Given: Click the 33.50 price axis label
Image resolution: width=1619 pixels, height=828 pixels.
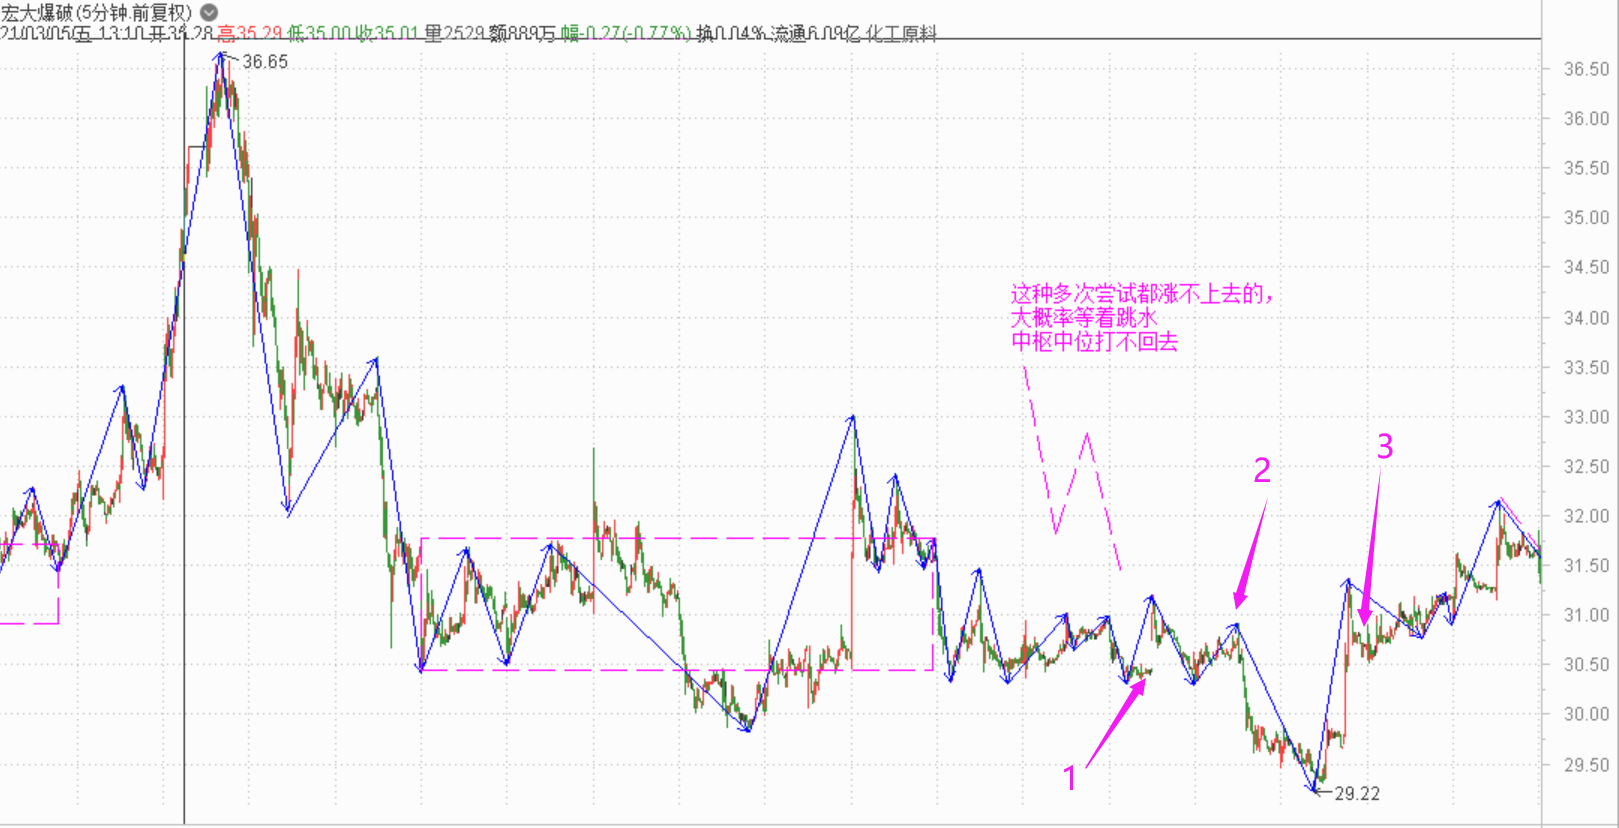Looking at the screenshot, I should (x=1587, y=367).
